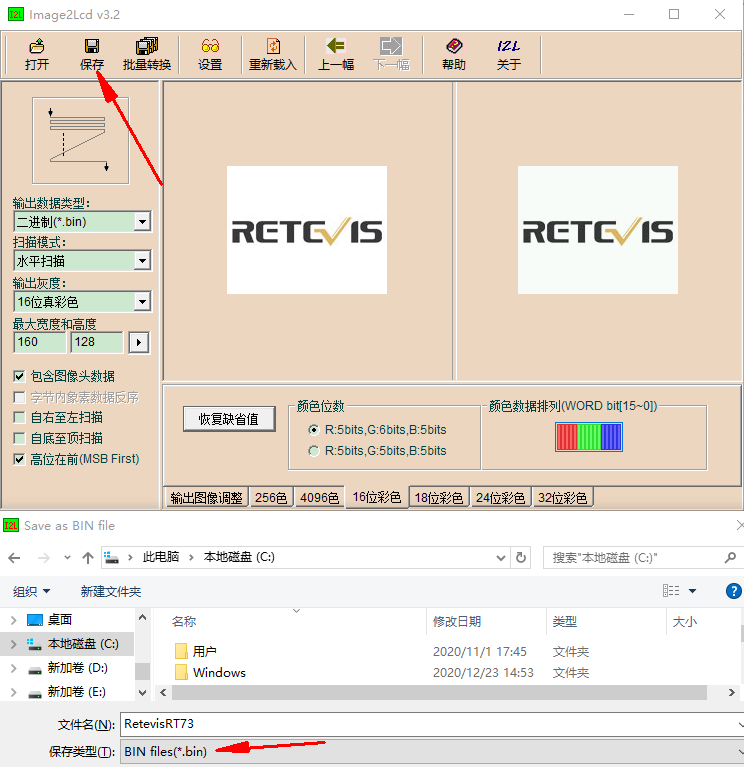Go to previous image (上一幅)

point(336,54)
